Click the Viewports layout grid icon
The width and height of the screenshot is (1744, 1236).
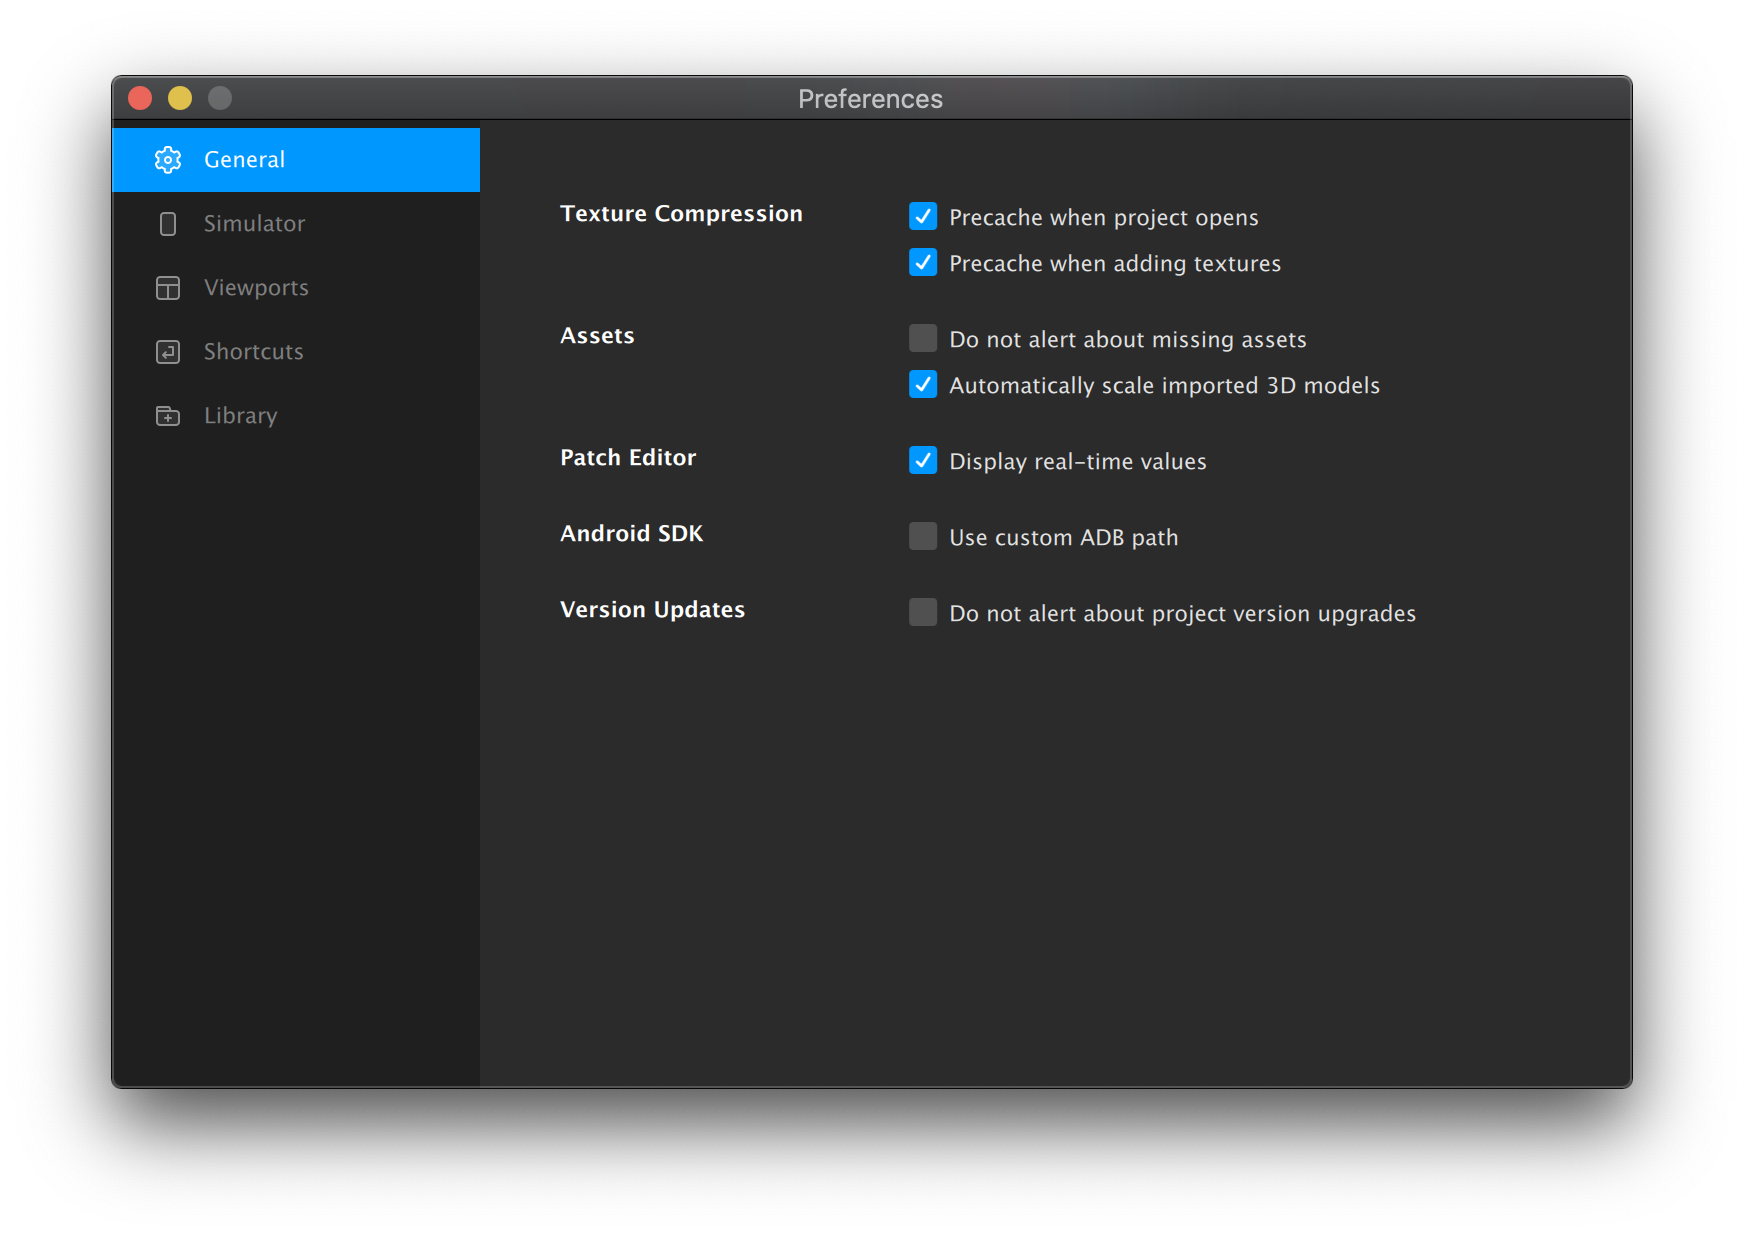click(x=168, y=288)
